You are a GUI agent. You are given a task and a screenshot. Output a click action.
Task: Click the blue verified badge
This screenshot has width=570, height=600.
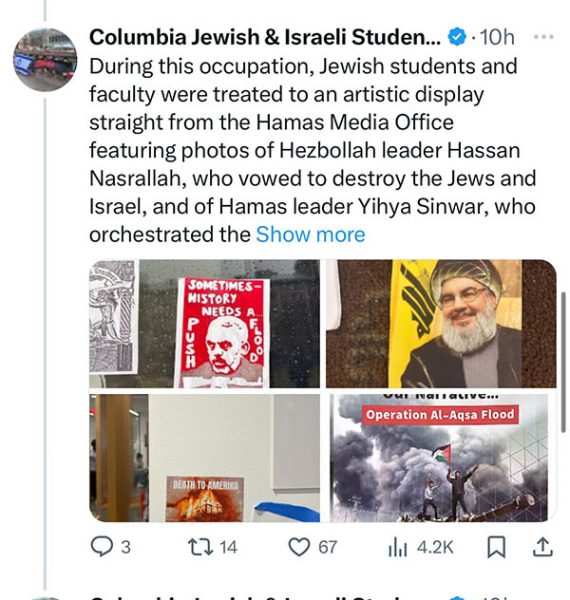[x=457, y=37]
